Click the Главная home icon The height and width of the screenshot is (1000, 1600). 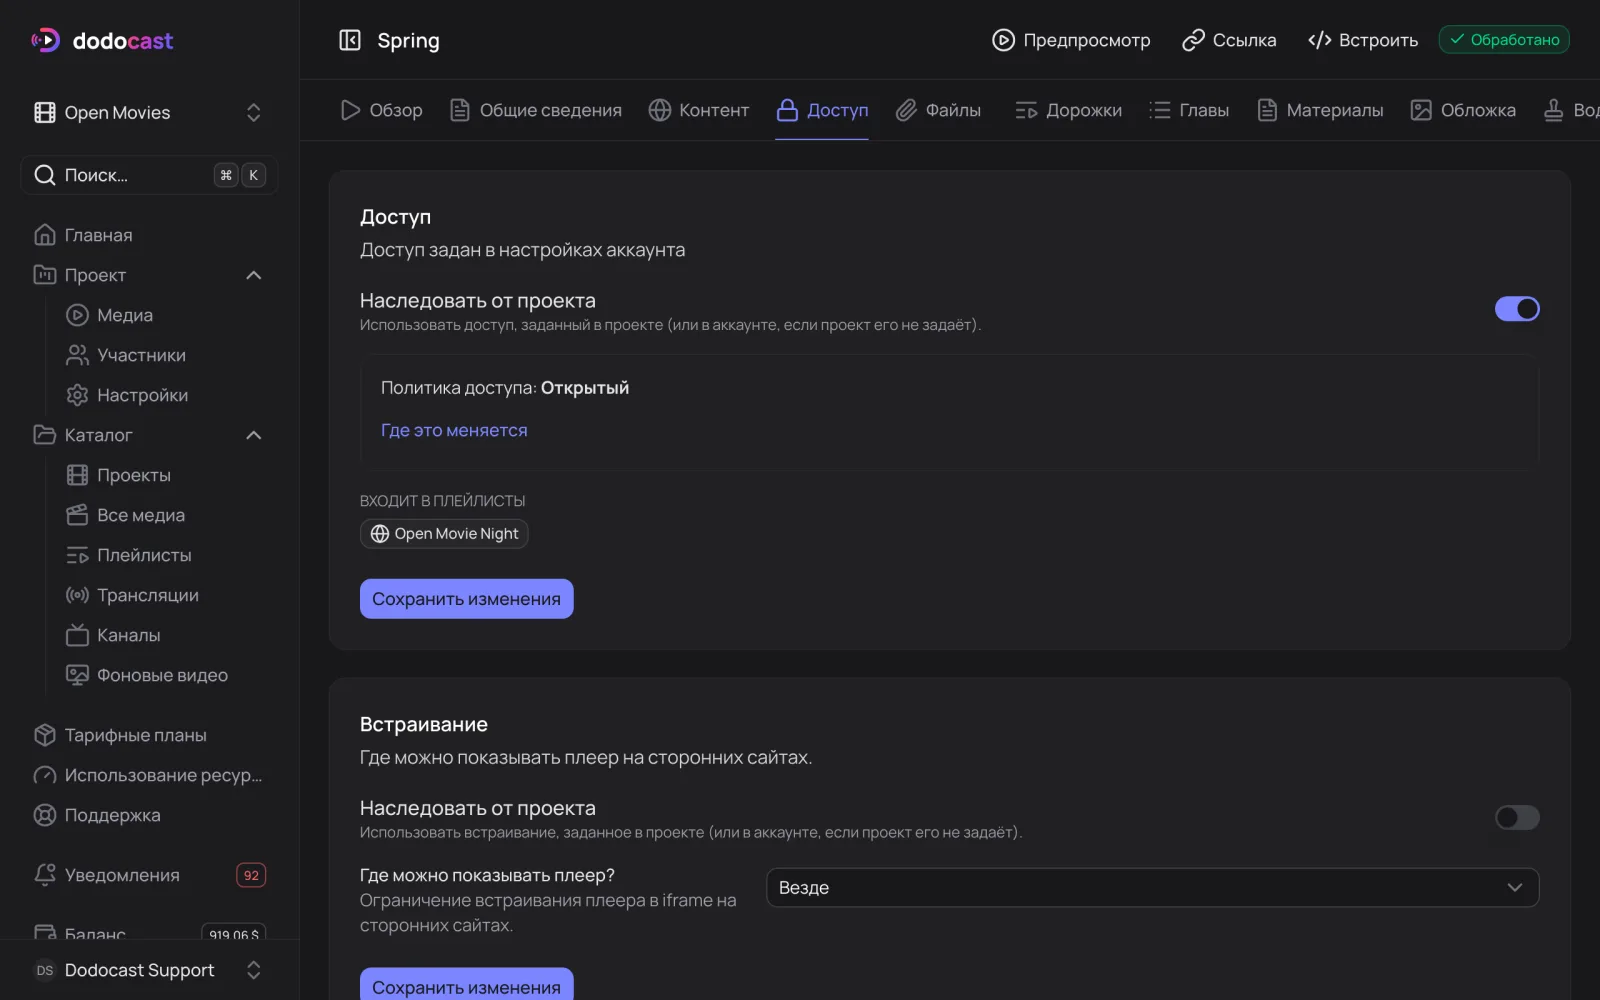click(x=45, y=235)
